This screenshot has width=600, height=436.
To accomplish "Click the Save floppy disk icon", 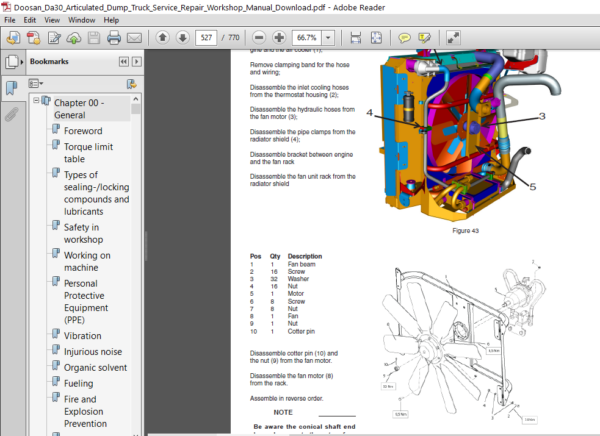I will (x=94, y=38).
